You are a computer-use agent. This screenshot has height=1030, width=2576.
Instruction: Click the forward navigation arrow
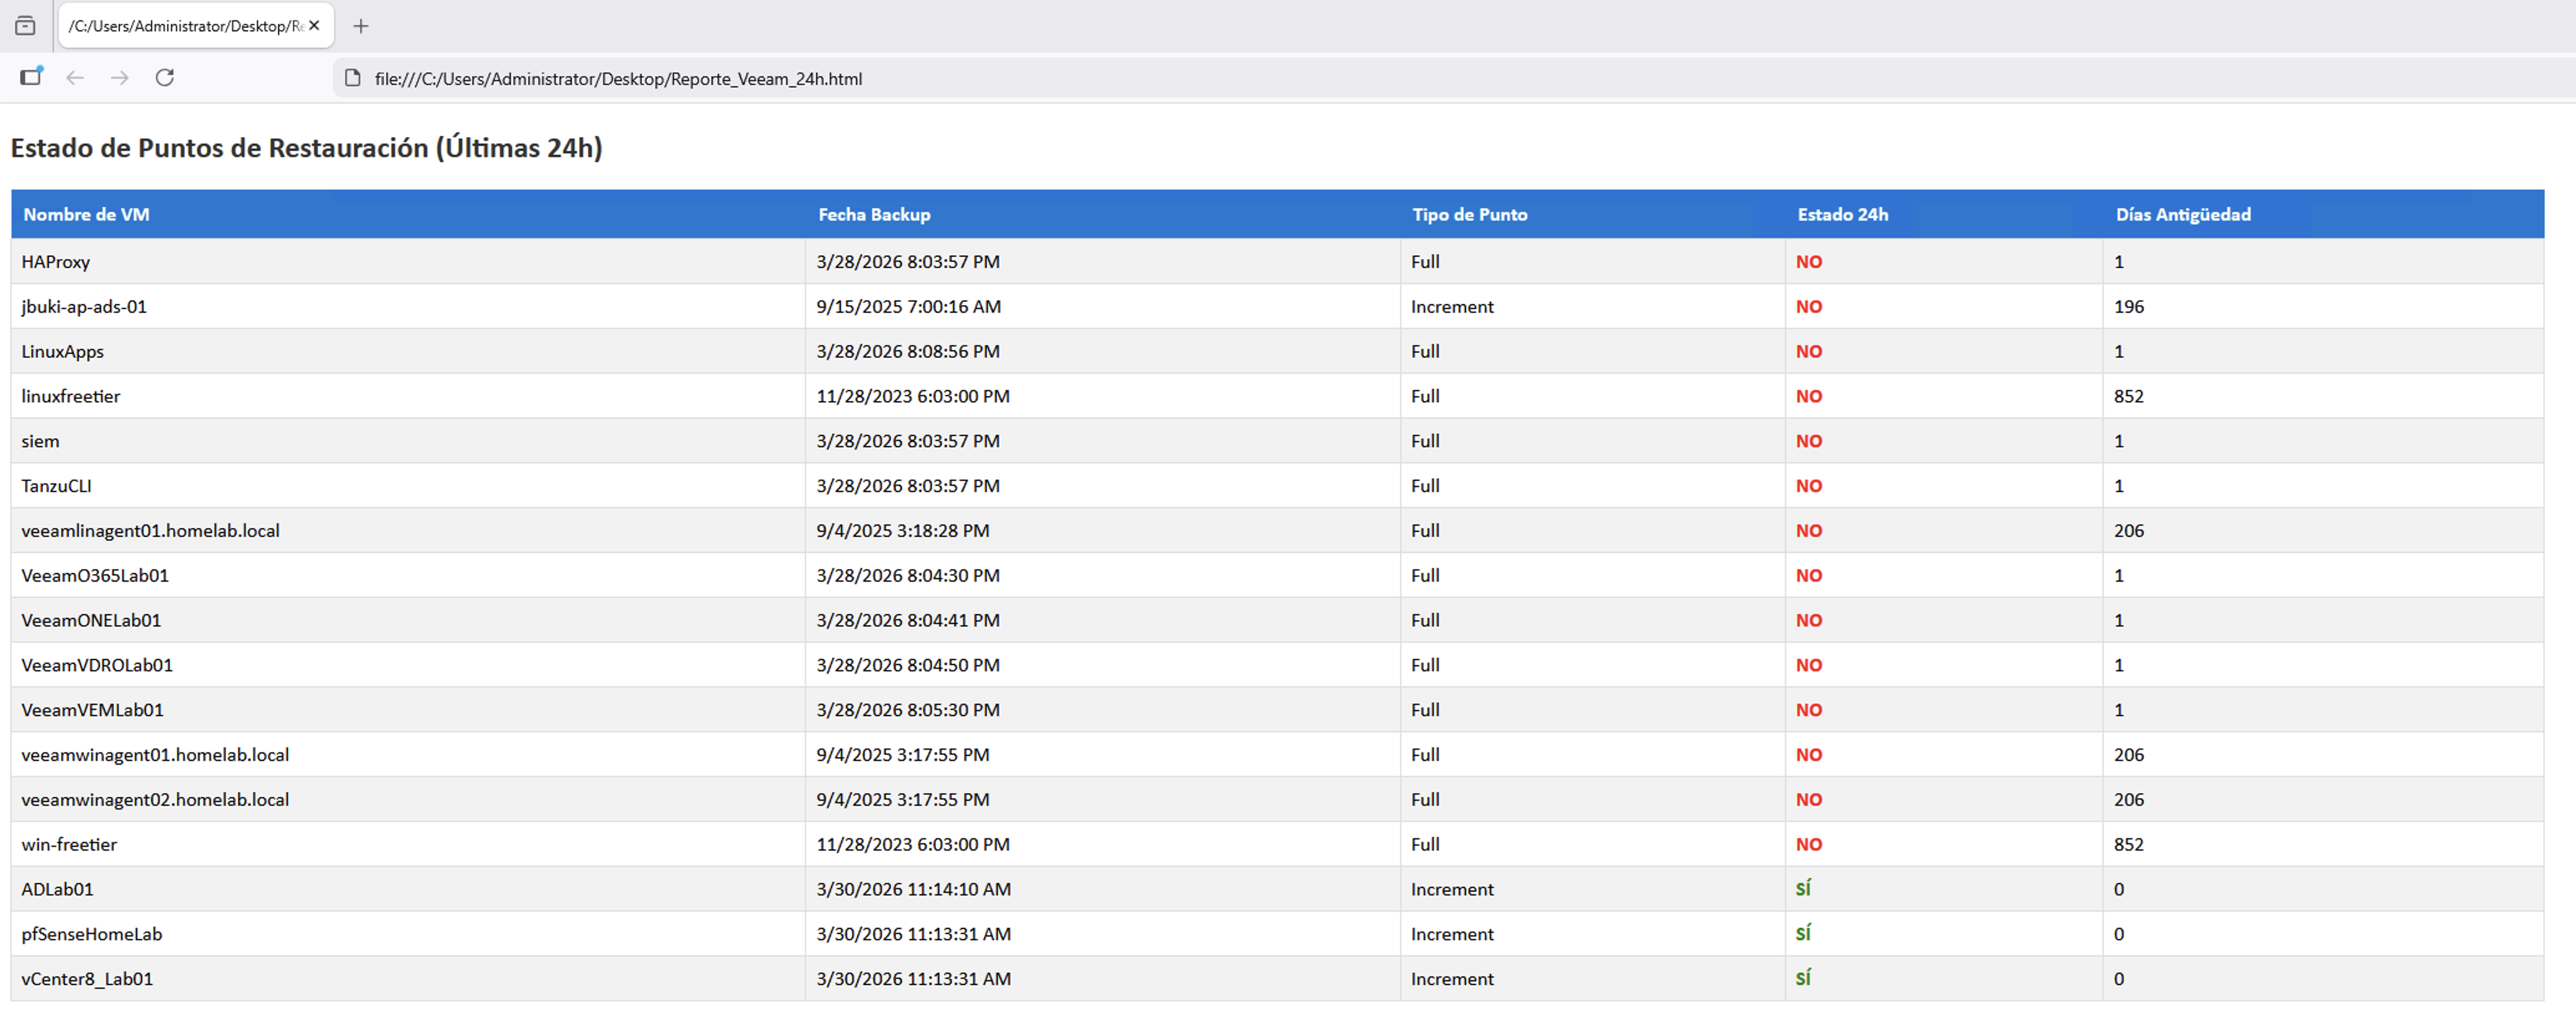tap(120, 78)
